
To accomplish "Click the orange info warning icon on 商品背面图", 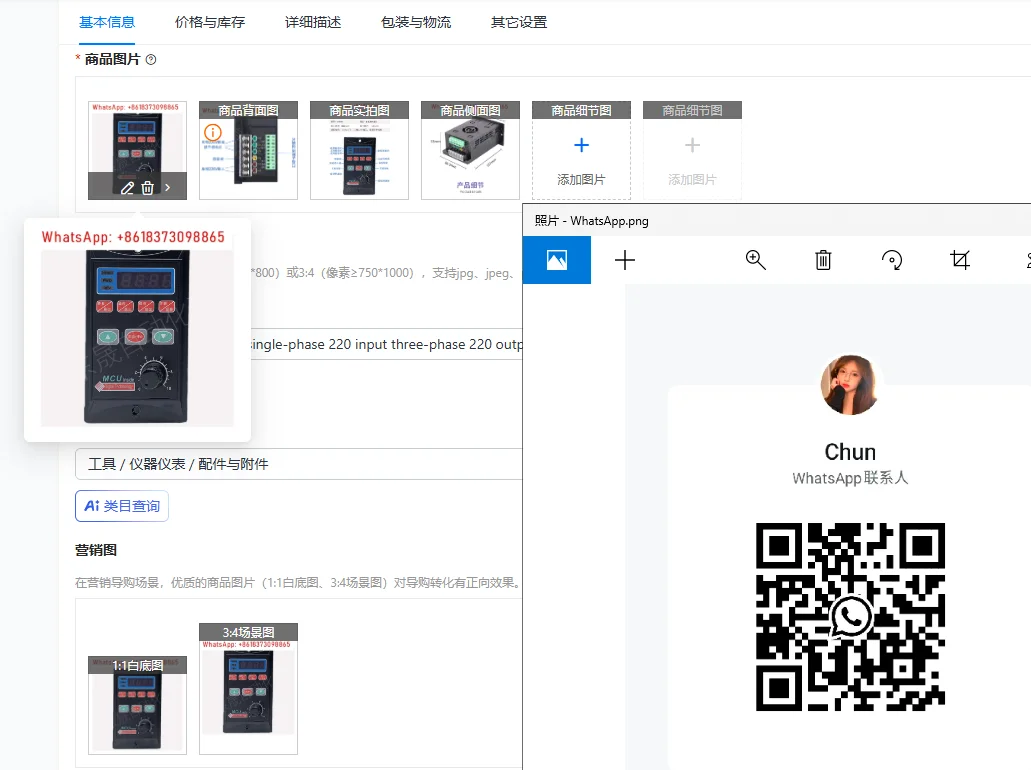I will [212, 132].
